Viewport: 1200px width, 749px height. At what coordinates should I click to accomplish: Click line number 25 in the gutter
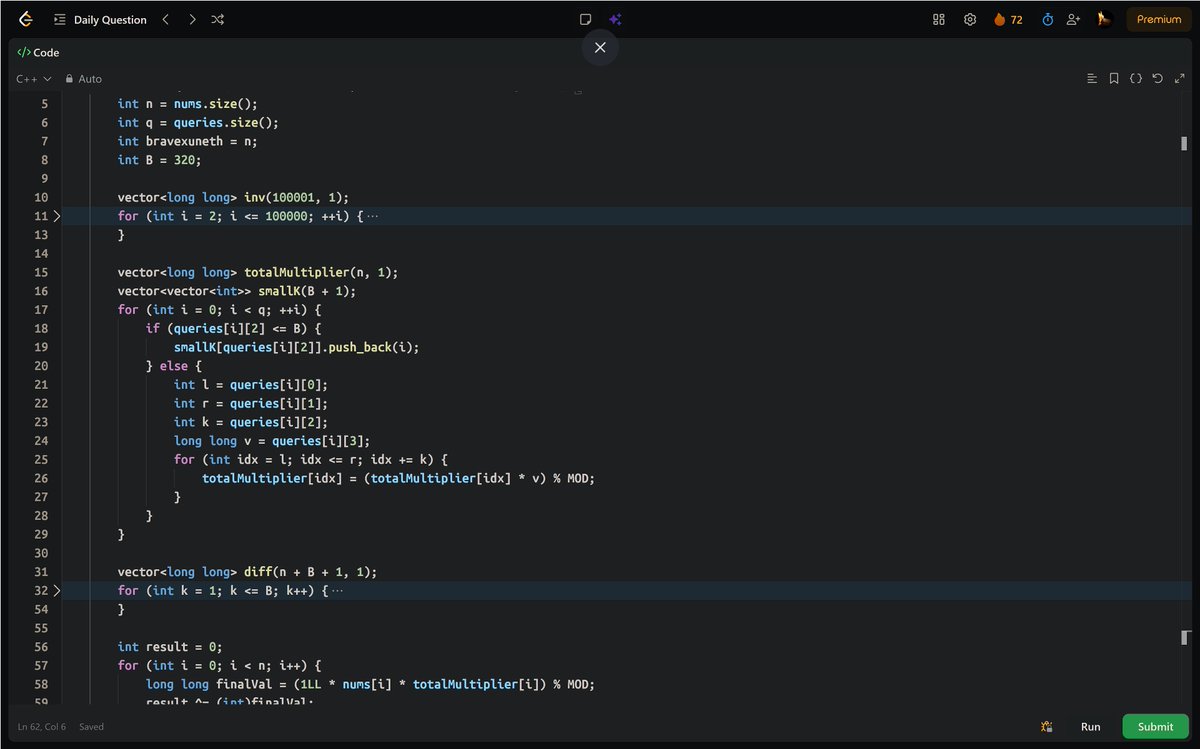pos(41,460)
